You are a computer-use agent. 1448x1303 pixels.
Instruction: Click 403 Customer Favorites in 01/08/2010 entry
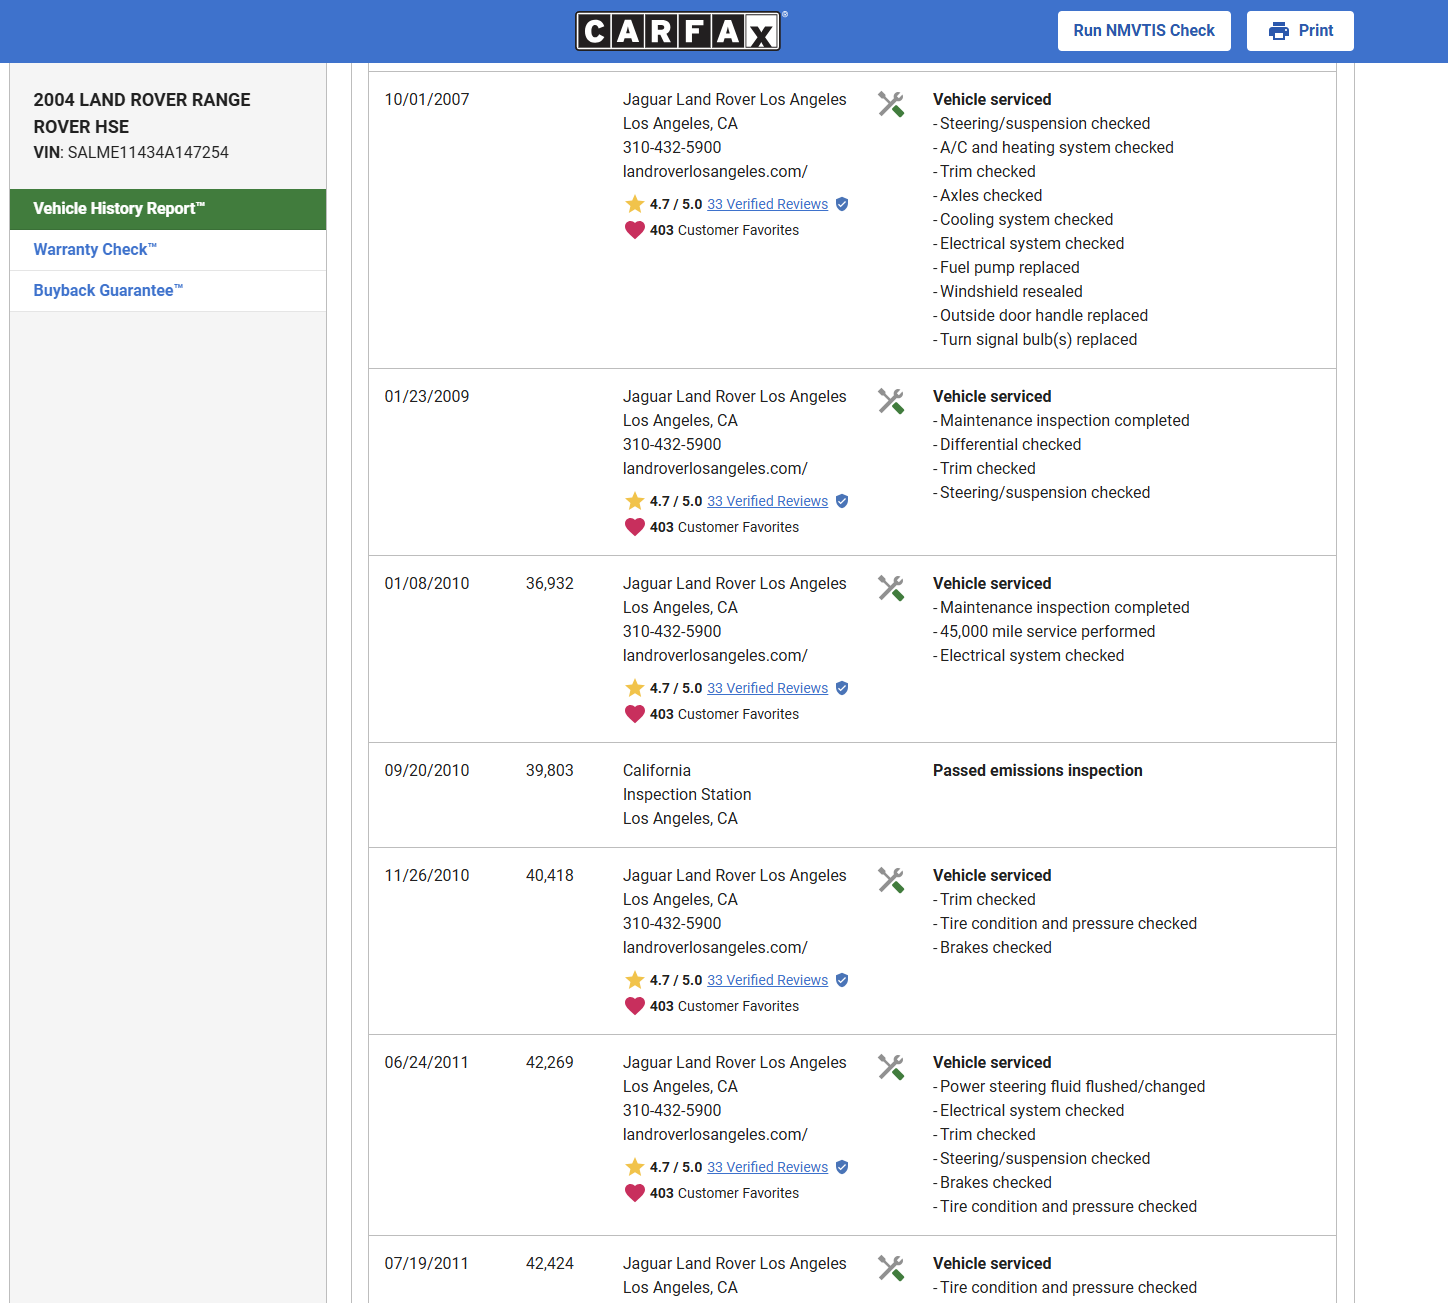click(724, 714)
